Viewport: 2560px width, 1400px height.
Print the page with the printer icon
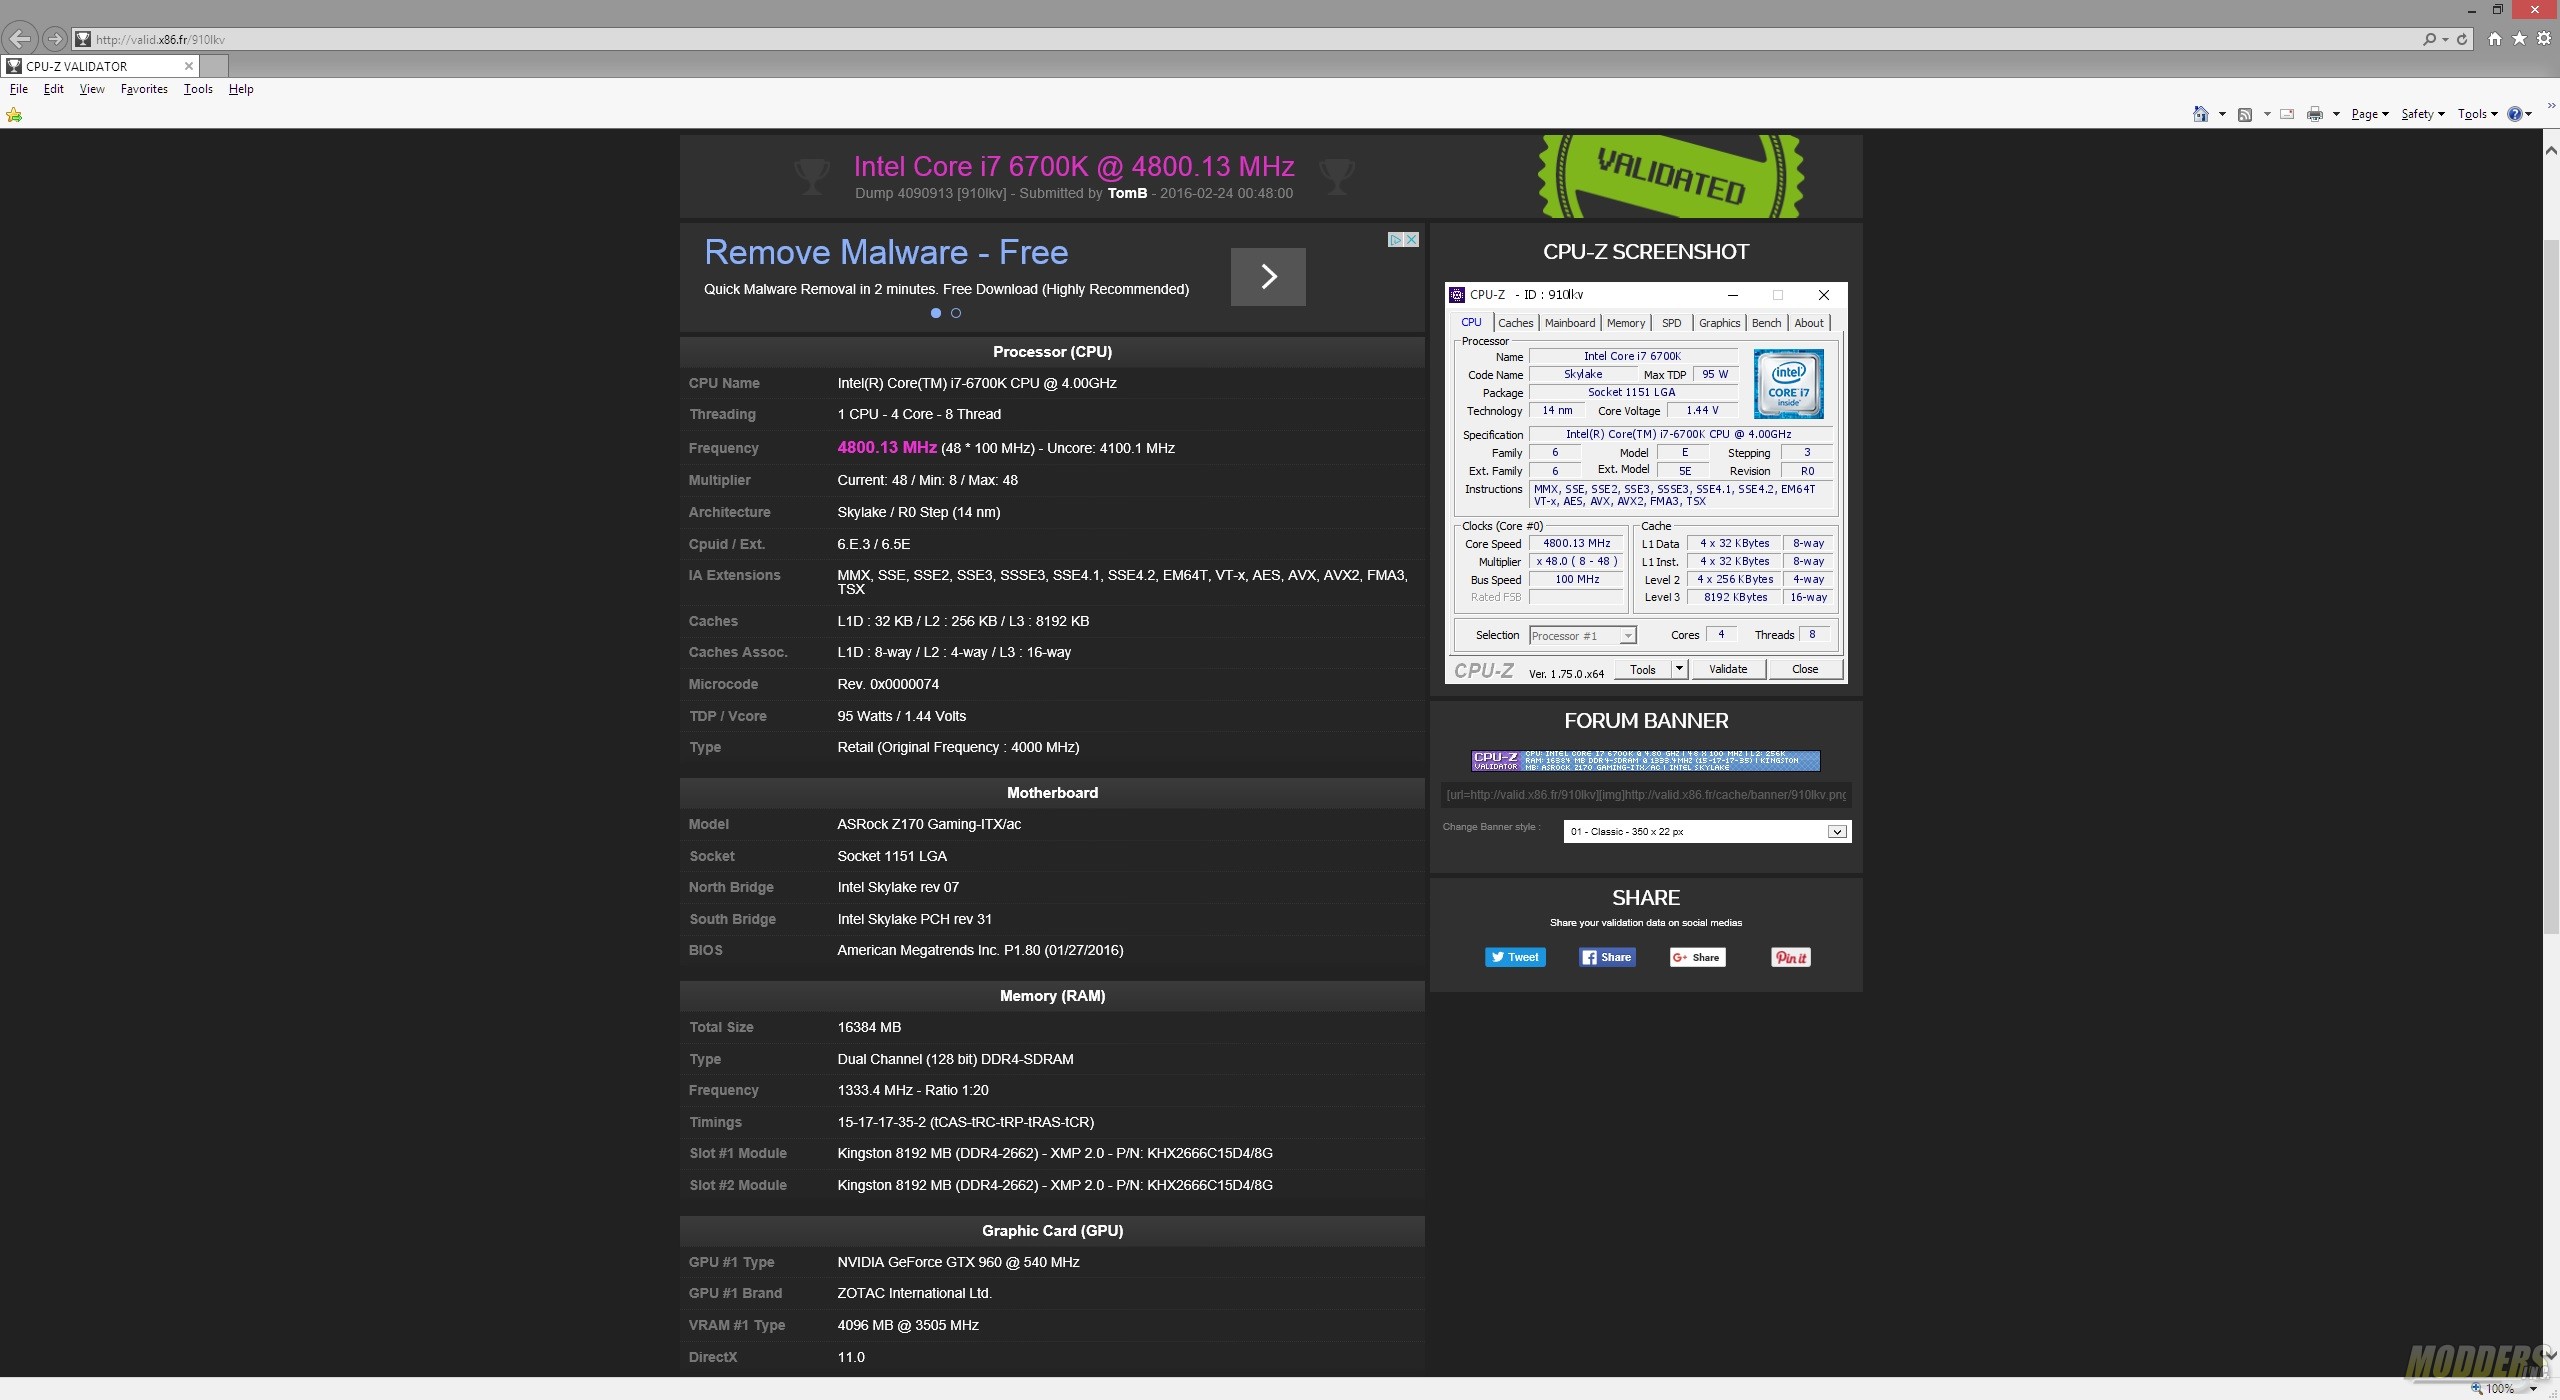2314,114
